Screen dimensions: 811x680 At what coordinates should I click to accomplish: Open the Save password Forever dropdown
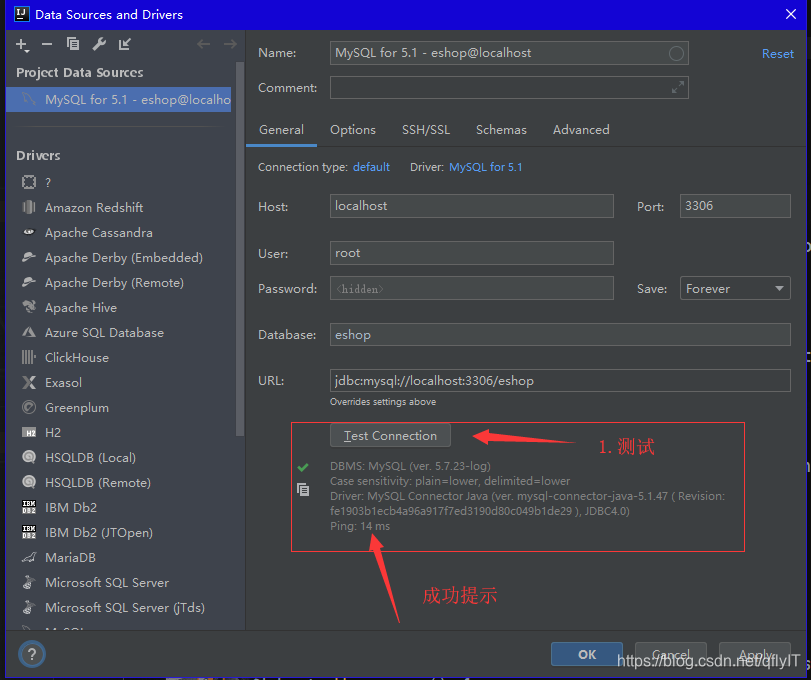[x=735, y=288]
